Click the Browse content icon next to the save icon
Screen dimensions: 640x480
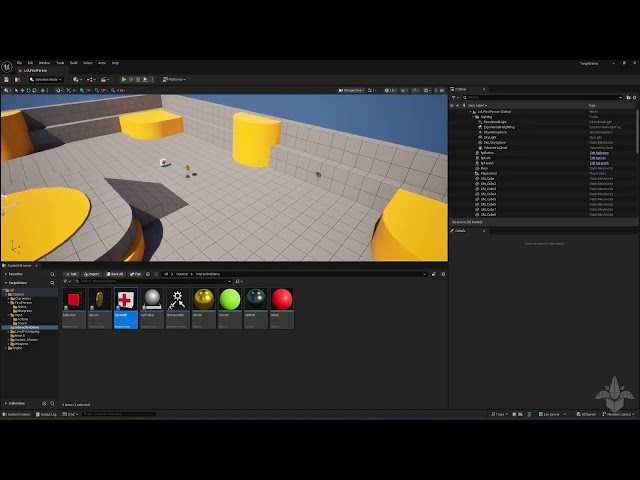[x=17, y=80]
